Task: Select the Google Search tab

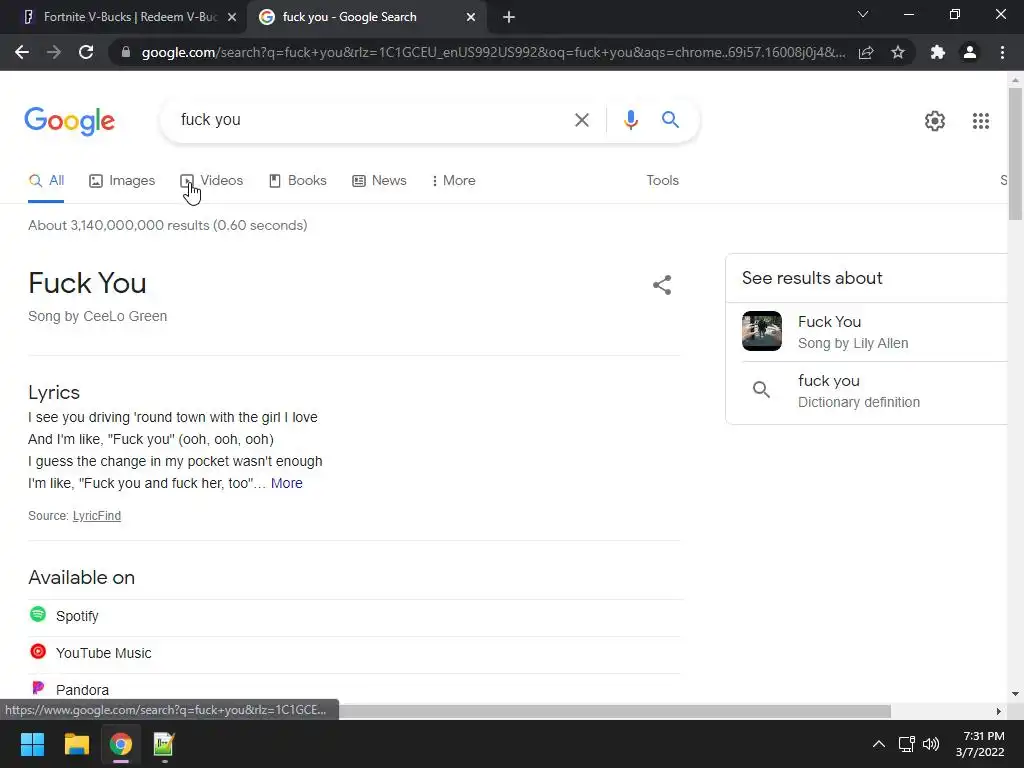Action: point(367,17)
